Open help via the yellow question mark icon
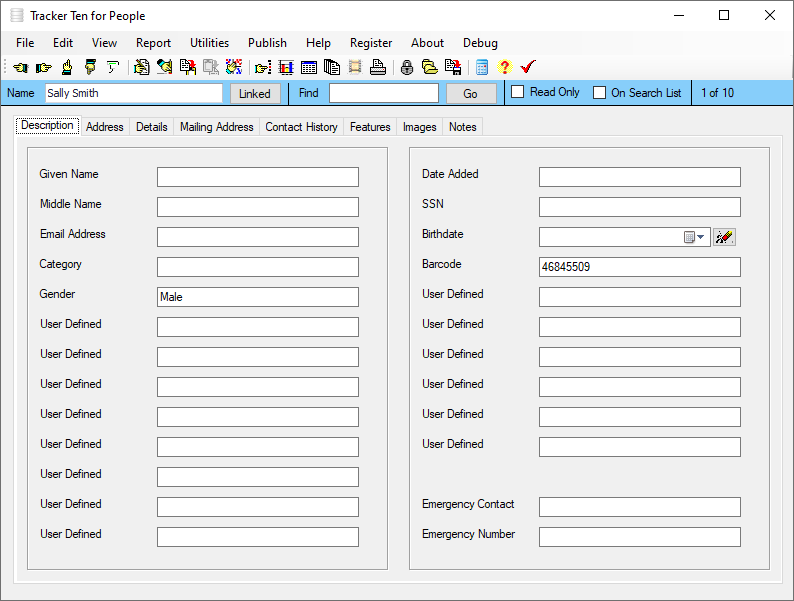 point(504,68)
